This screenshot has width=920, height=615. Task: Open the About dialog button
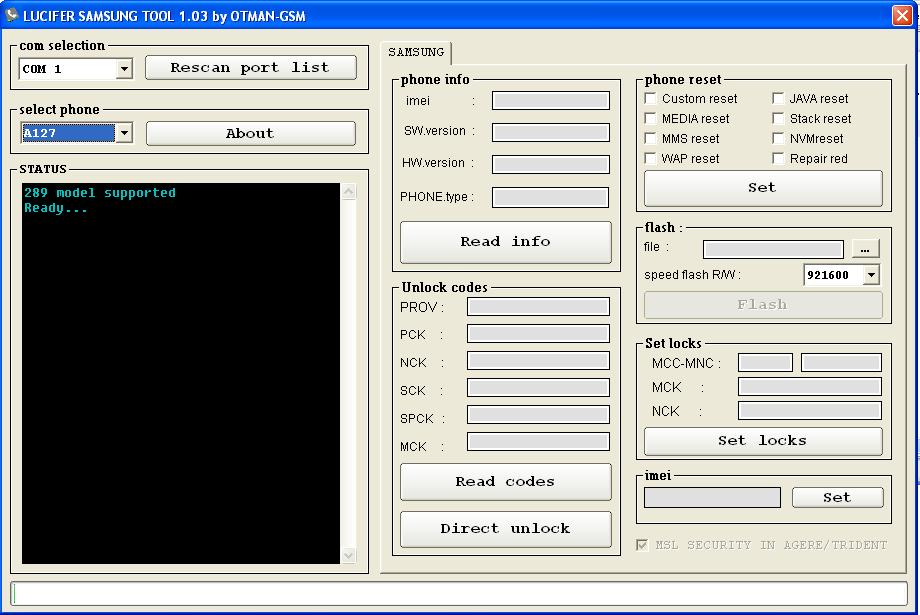coord(251,133)
